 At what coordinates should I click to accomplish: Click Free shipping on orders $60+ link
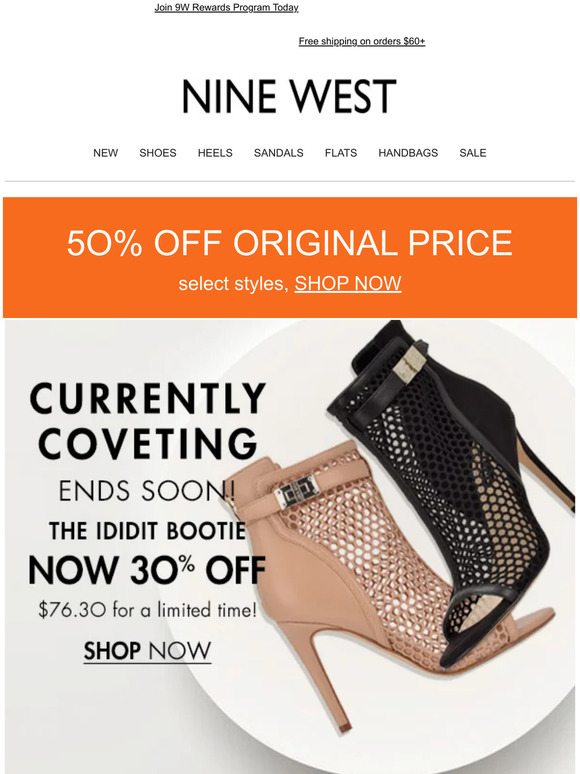tap(361, 41)
